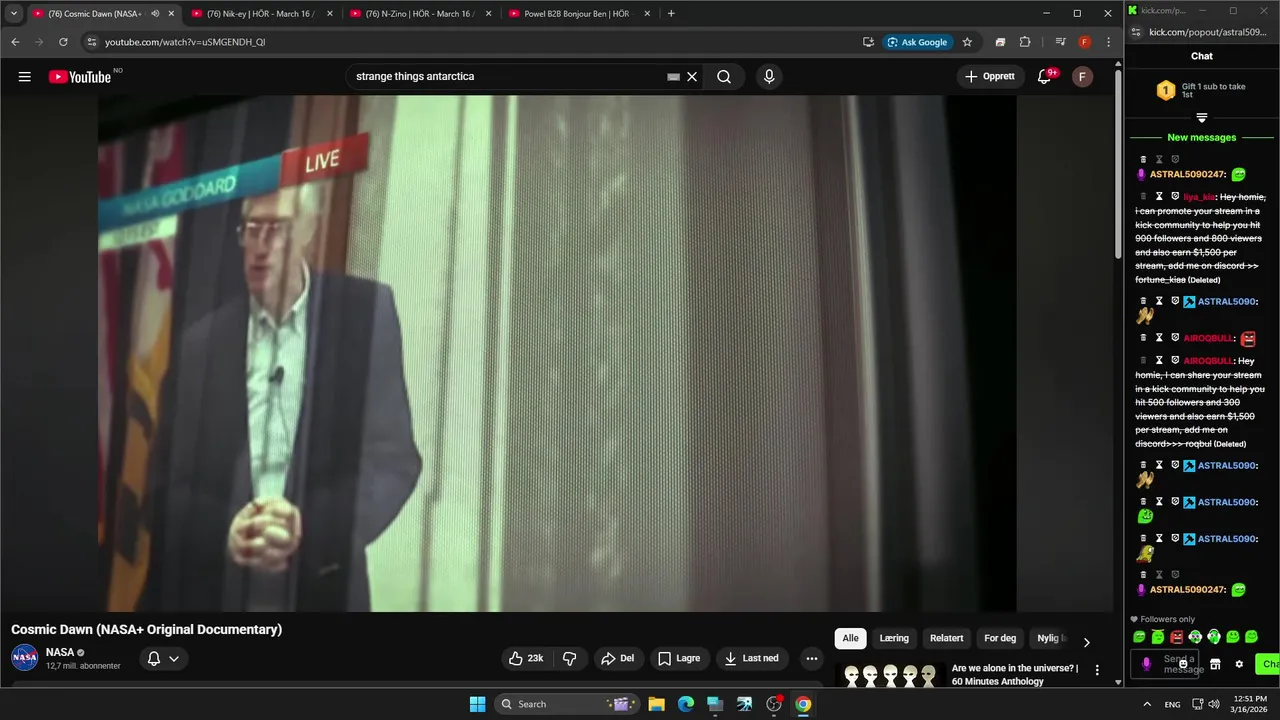Focus the Kick 'Send a message' field
The height and width of the screenshot is (720, 1280).
[1163, 664]
